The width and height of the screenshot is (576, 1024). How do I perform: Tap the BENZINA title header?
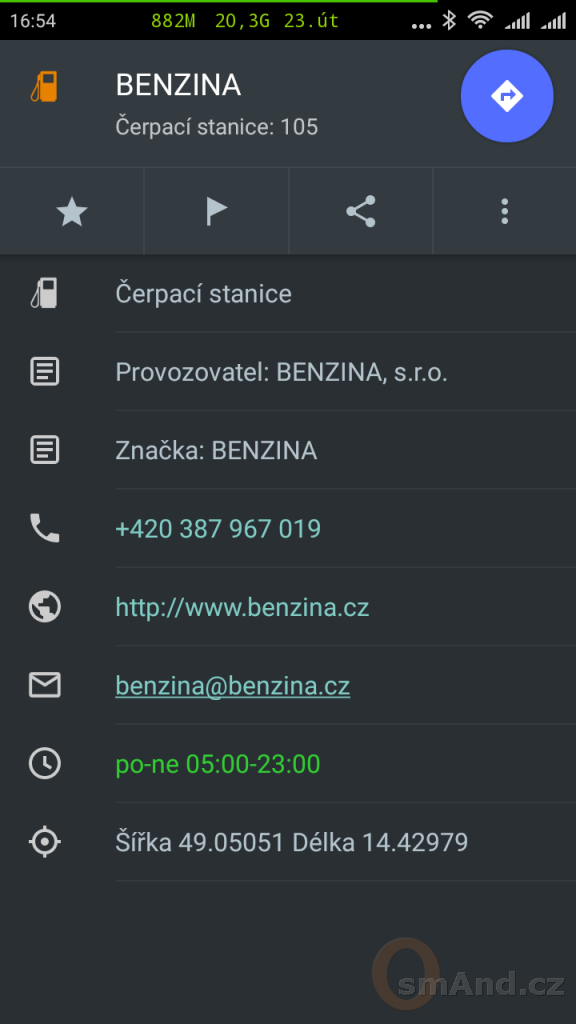pyautogui.click(x=178, y=86)
